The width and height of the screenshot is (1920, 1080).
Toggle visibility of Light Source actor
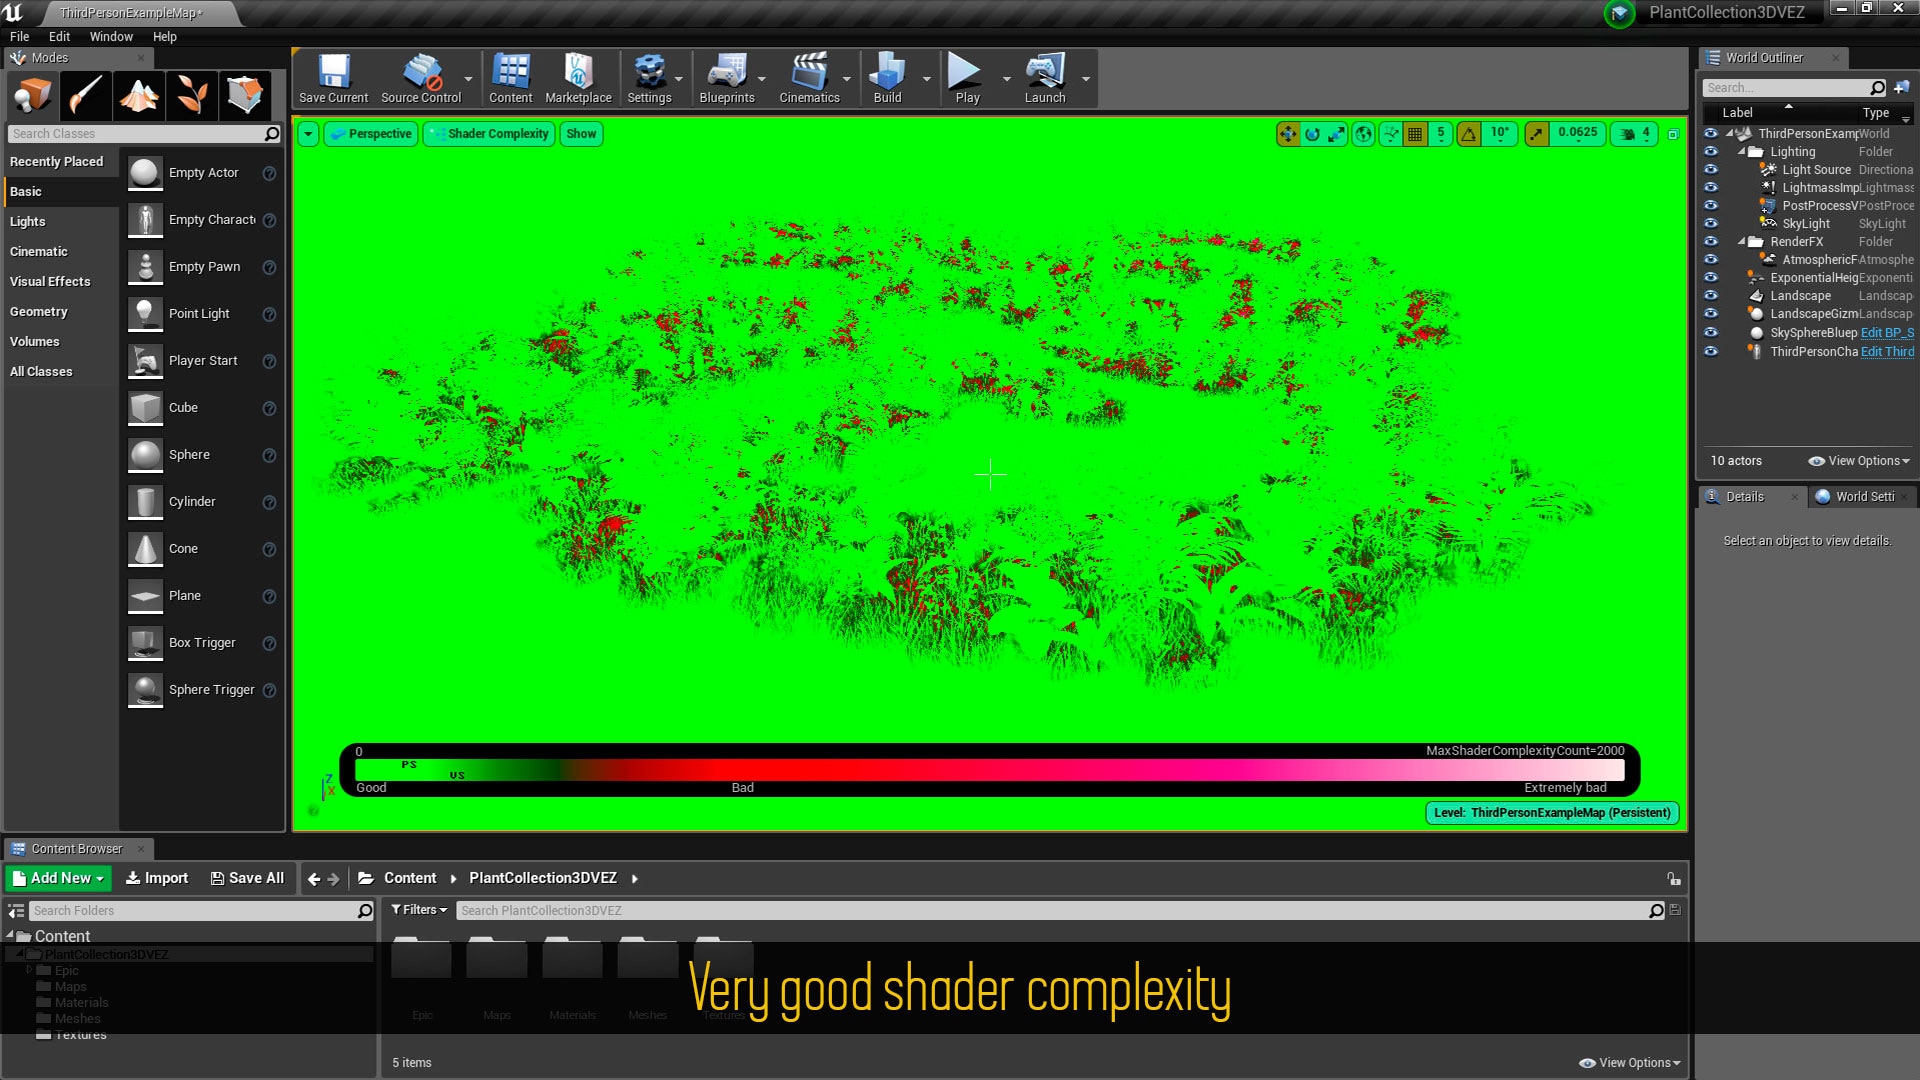[1711, 170]
